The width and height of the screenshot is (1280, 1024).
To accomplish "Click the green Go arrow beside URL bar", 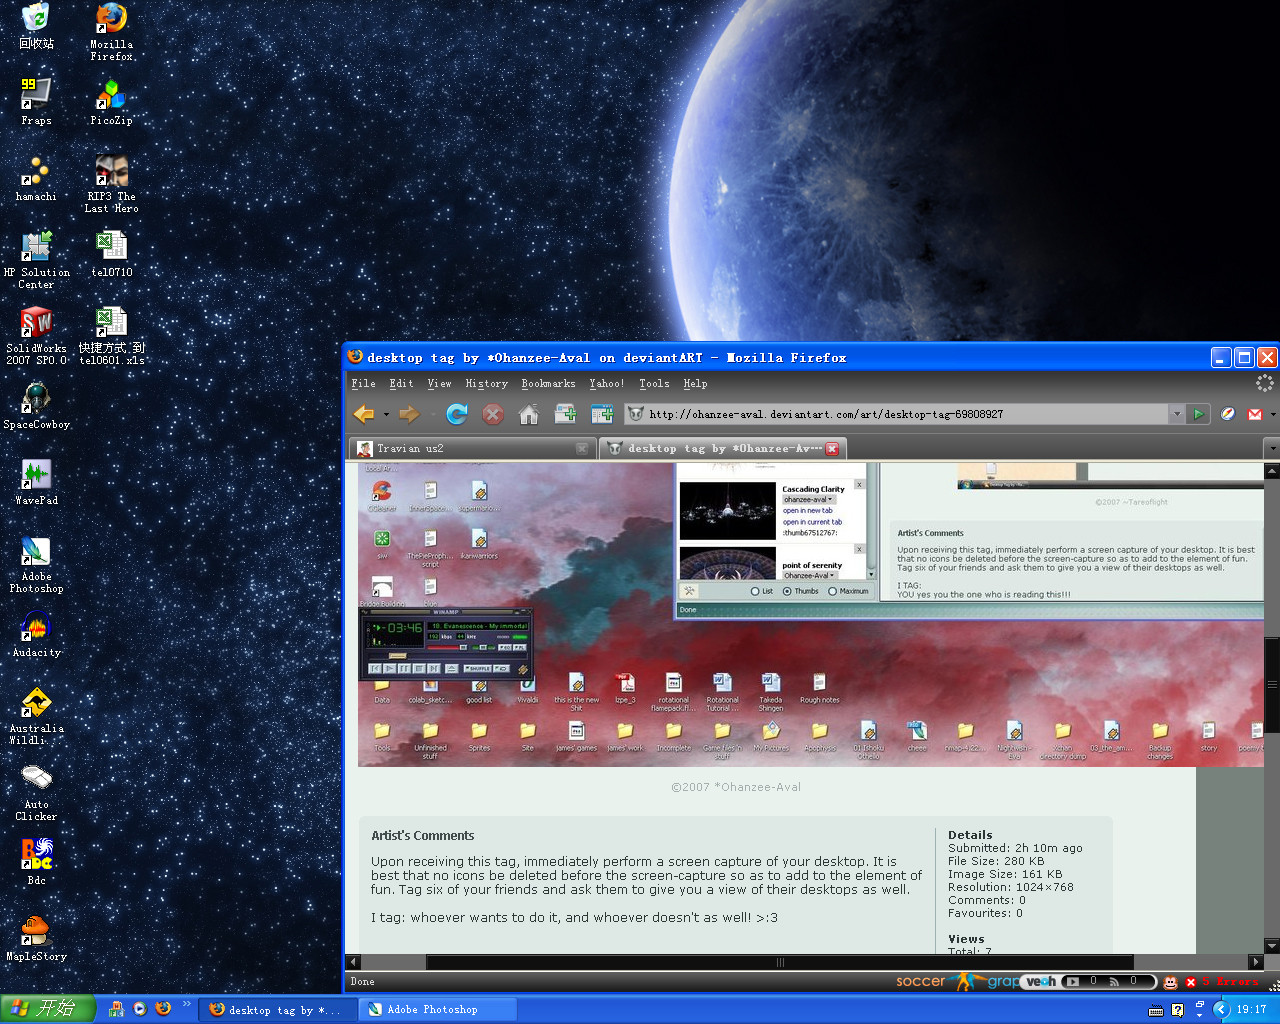I will click(x=1198, y=414).
